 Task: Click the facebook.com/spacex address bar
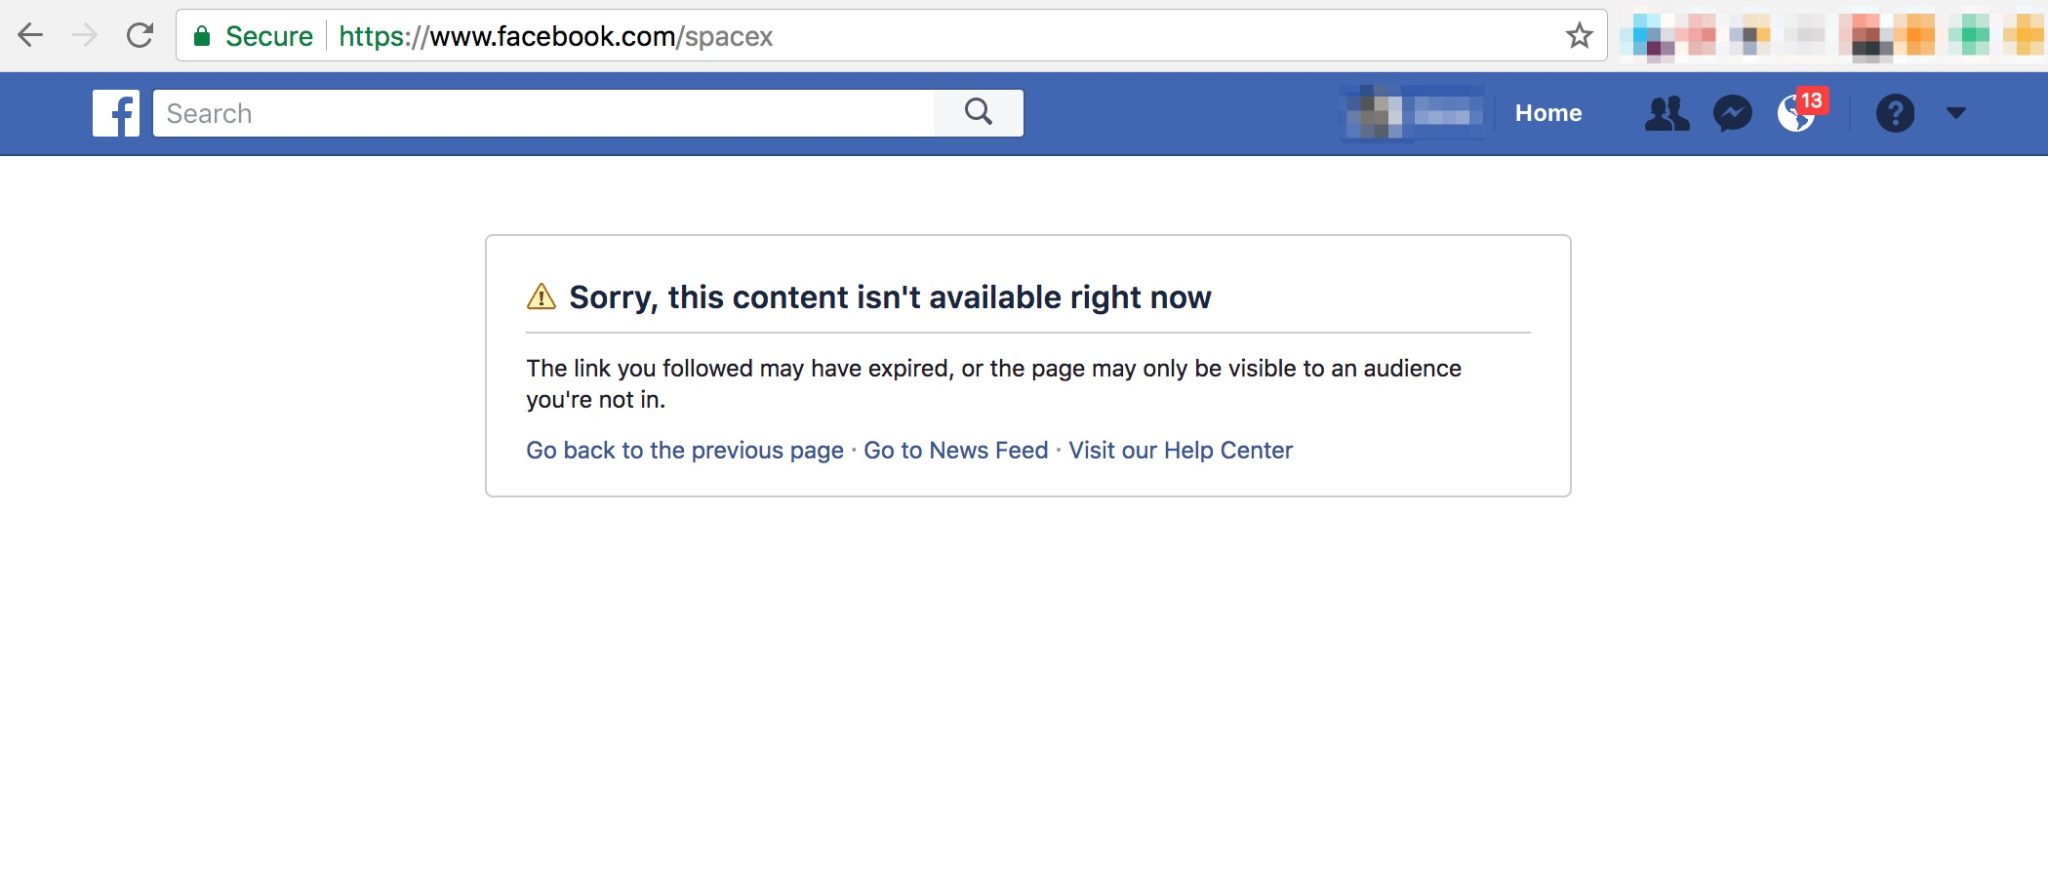point(900,36)
